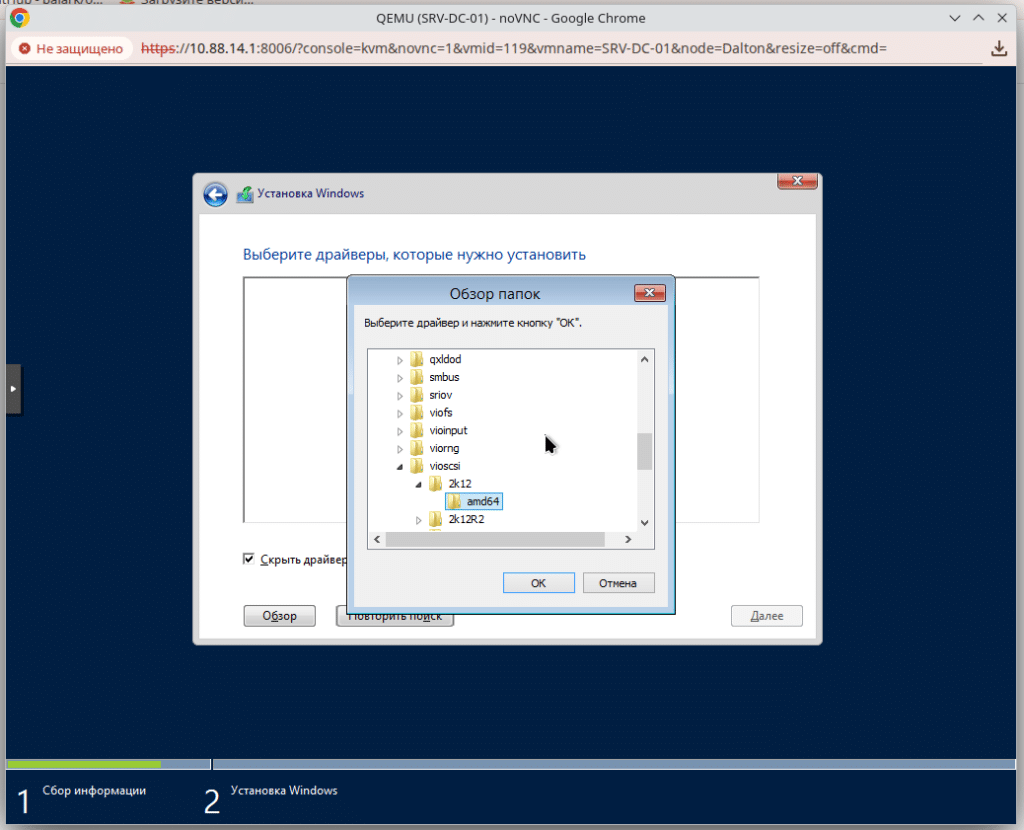Screen dimensions: 1024x830
Task: Click the amd64 folder icon
Action: tap(454, 501)
